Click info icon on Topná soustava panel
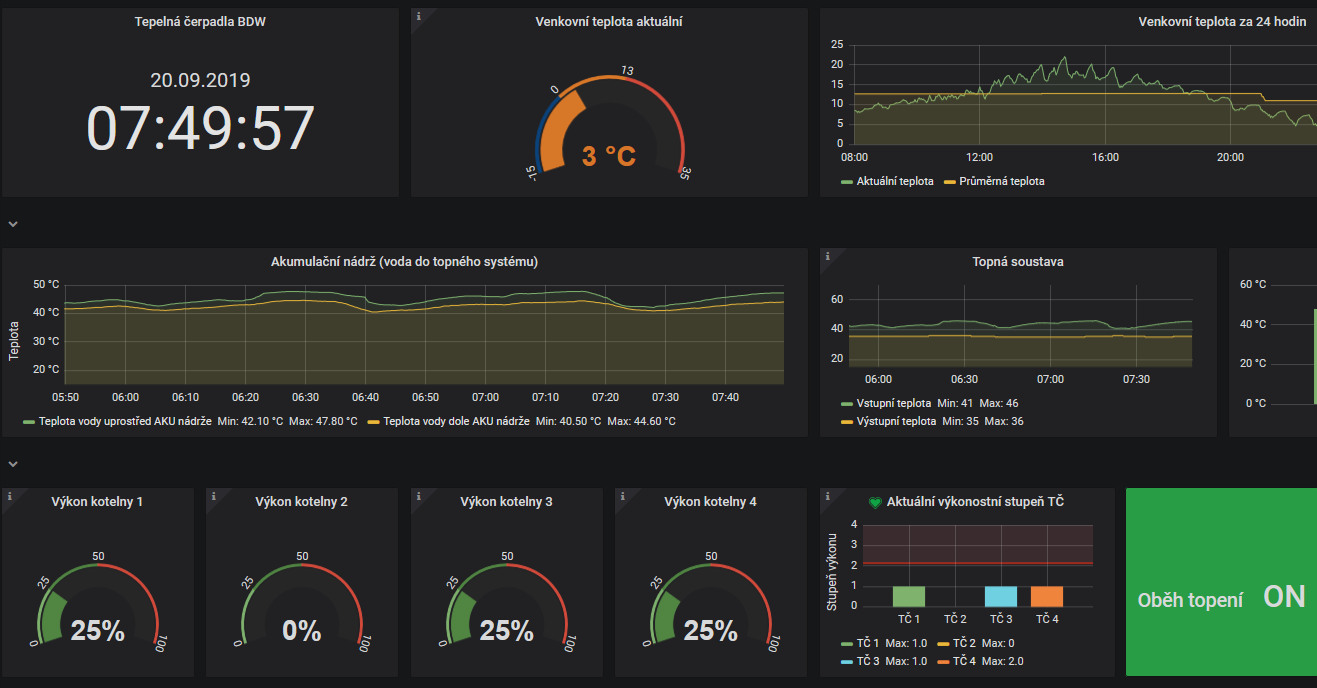 coord(827,256)
